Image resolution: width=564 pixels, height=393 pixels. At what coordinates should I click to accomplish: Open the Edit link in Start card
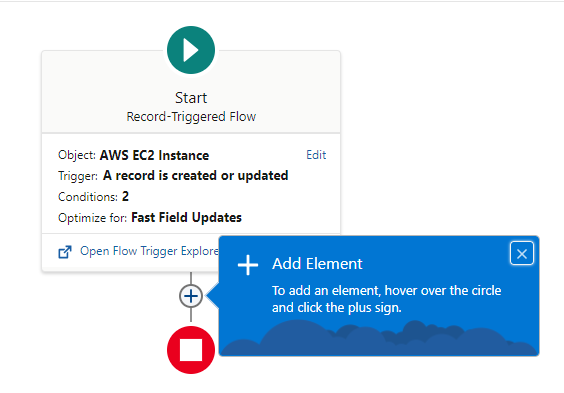316,155
